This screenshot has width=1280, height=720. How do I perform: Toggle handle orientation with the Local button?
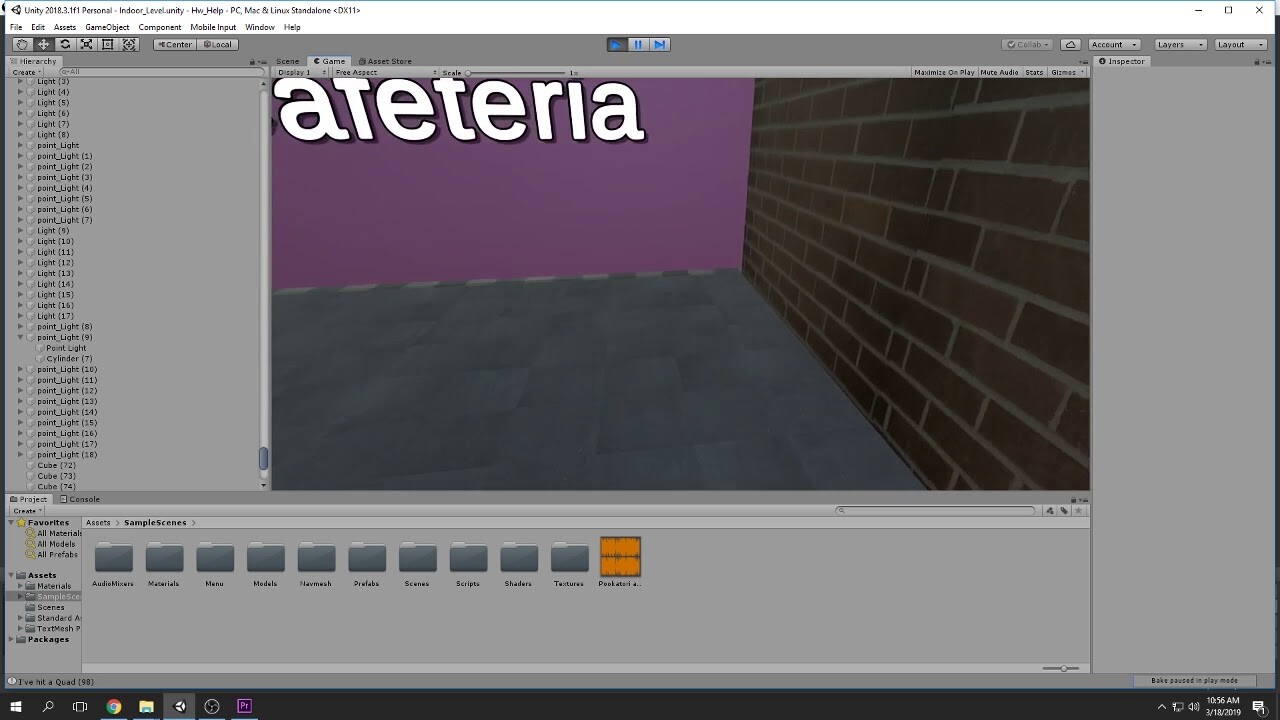click(217, 44)
